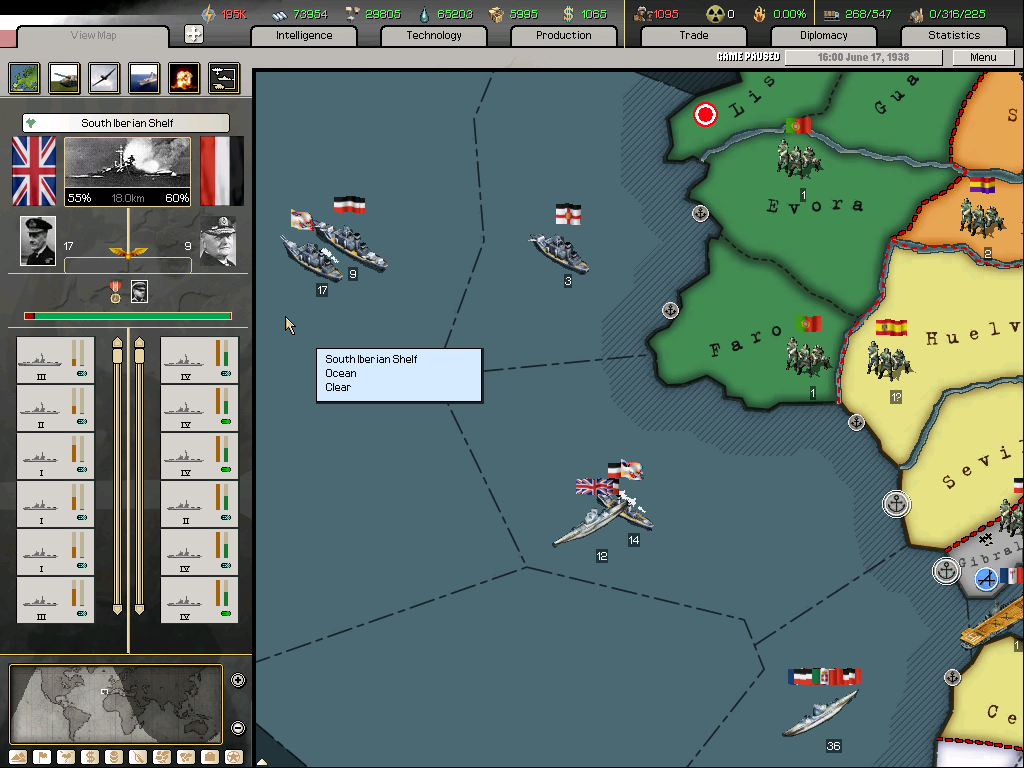
Task: Toggle the dollar-sign economic map mode
Action: 89,757
